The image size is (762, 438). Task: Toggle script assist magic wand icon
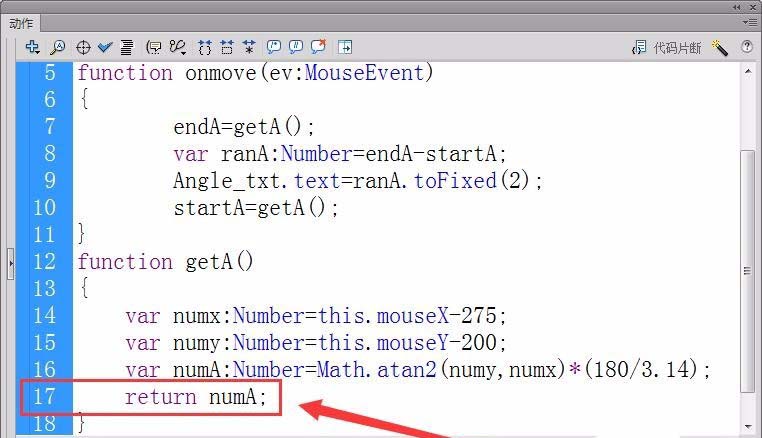(x=719, y=48)
